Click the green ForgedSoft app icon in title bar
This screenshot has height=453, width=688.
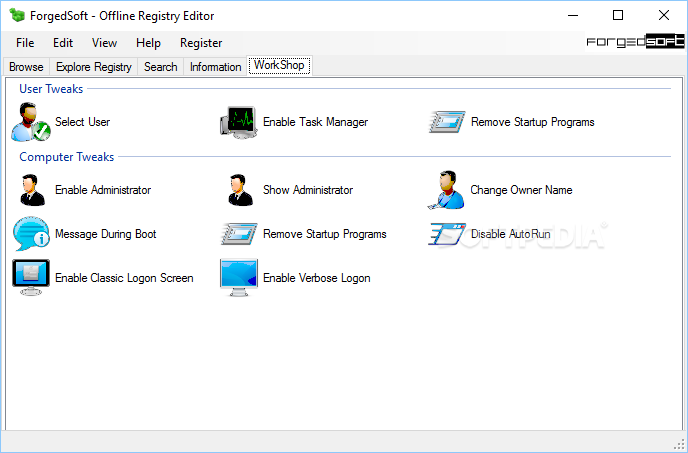(18, 15)
